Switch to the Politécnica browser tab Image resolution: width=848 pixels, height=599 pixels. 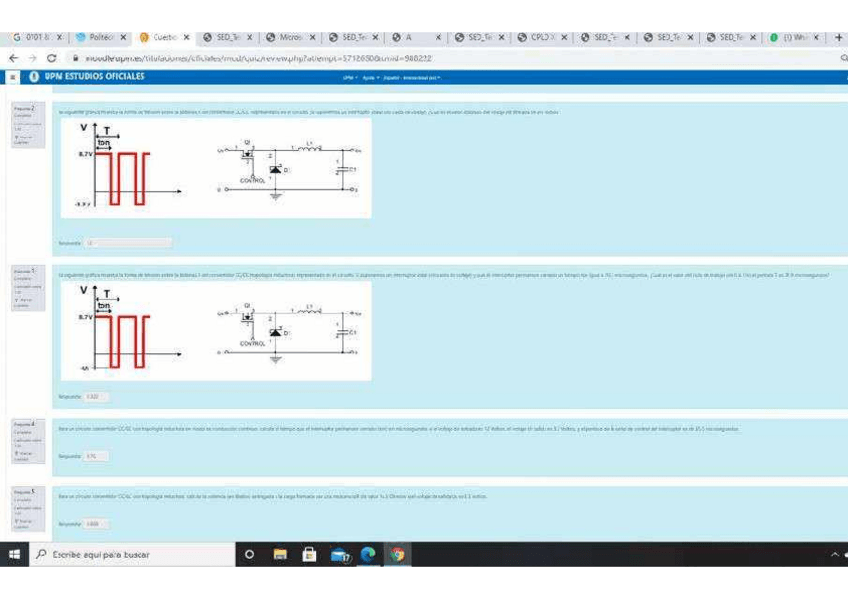coord(98,38)
